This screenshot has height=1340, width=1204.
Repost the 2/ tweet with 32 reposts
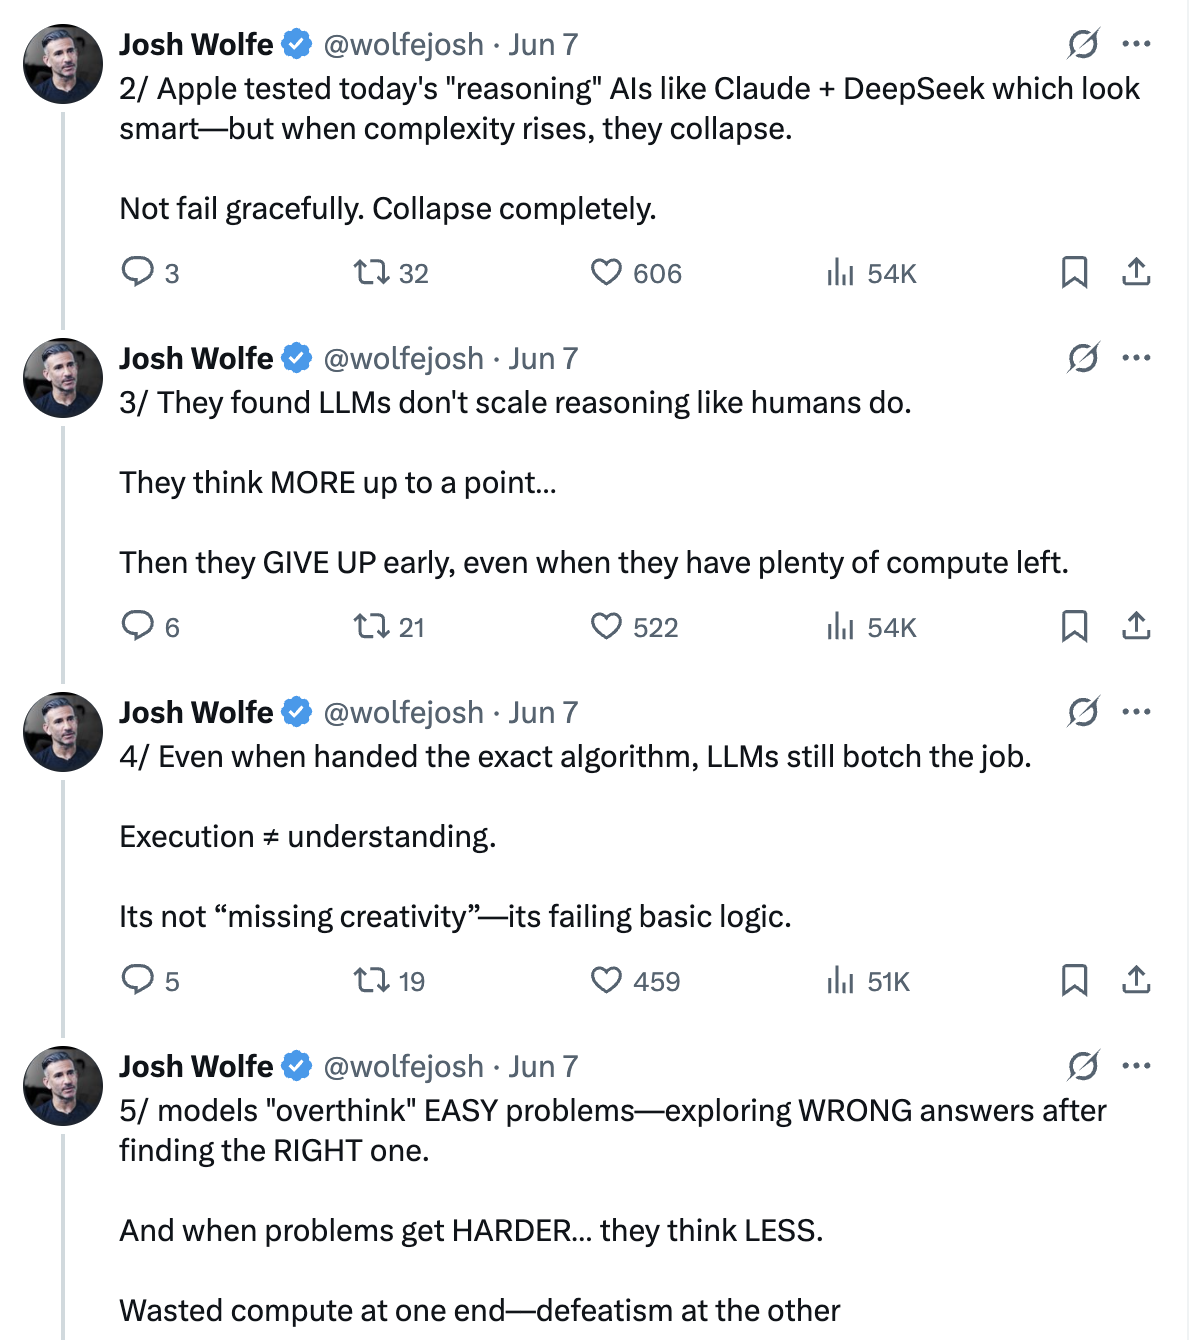tap(372, 272)
